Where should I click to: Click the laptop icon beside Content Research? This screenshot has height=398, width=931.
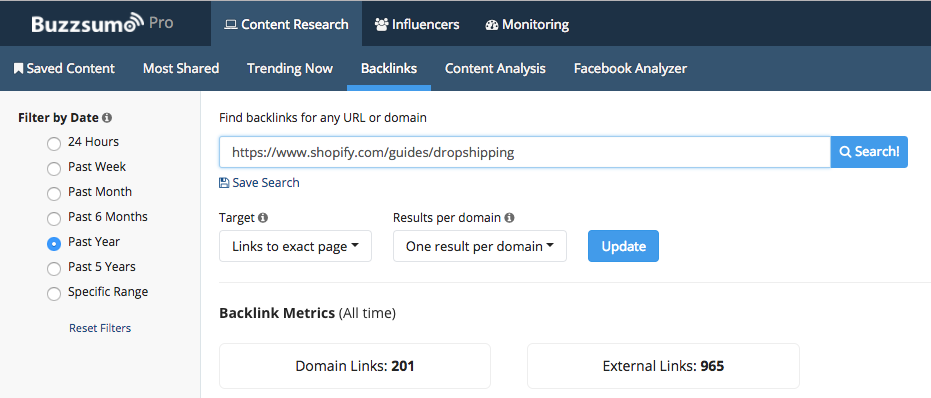(230, 25)
